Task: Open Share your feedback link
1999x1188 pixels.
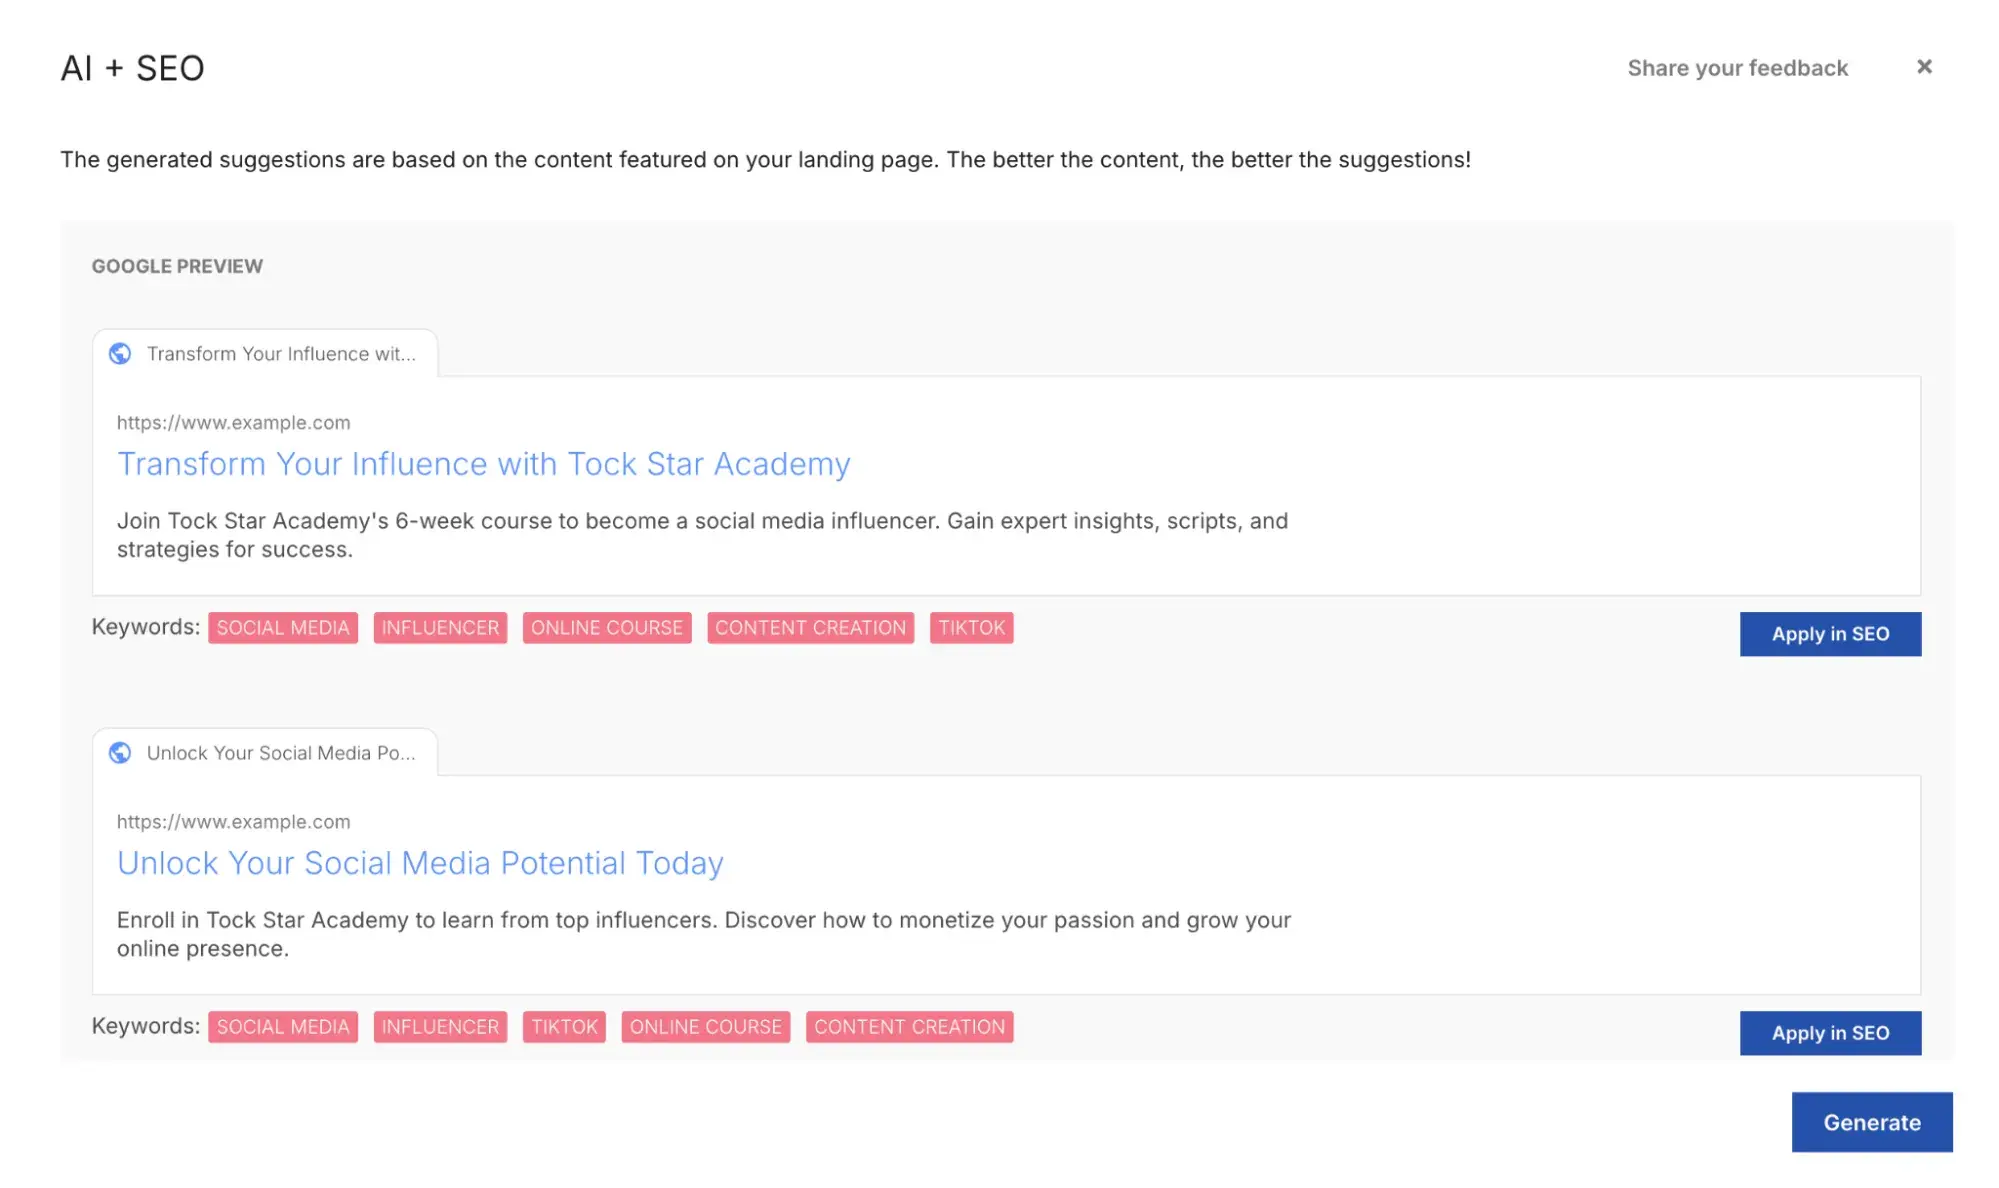Action: pos(1737,68)
